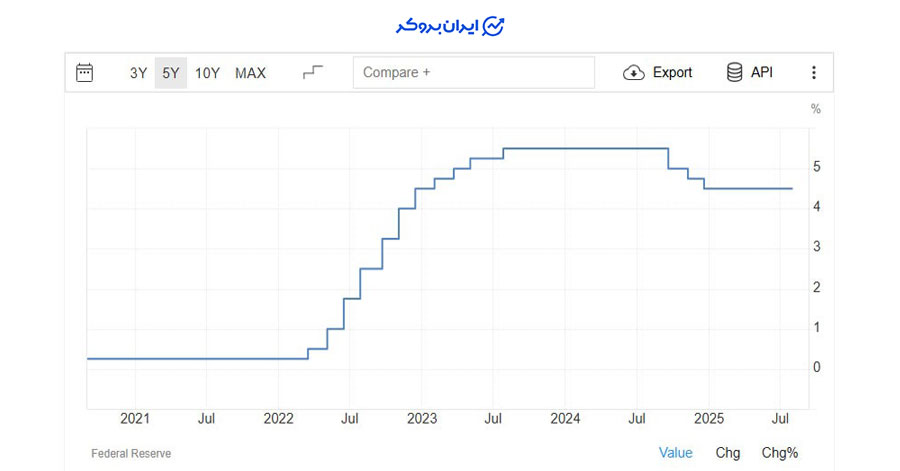Switch to the Value view tab
The height and width of the screenshot is (471, 900).
click(676, 452)
